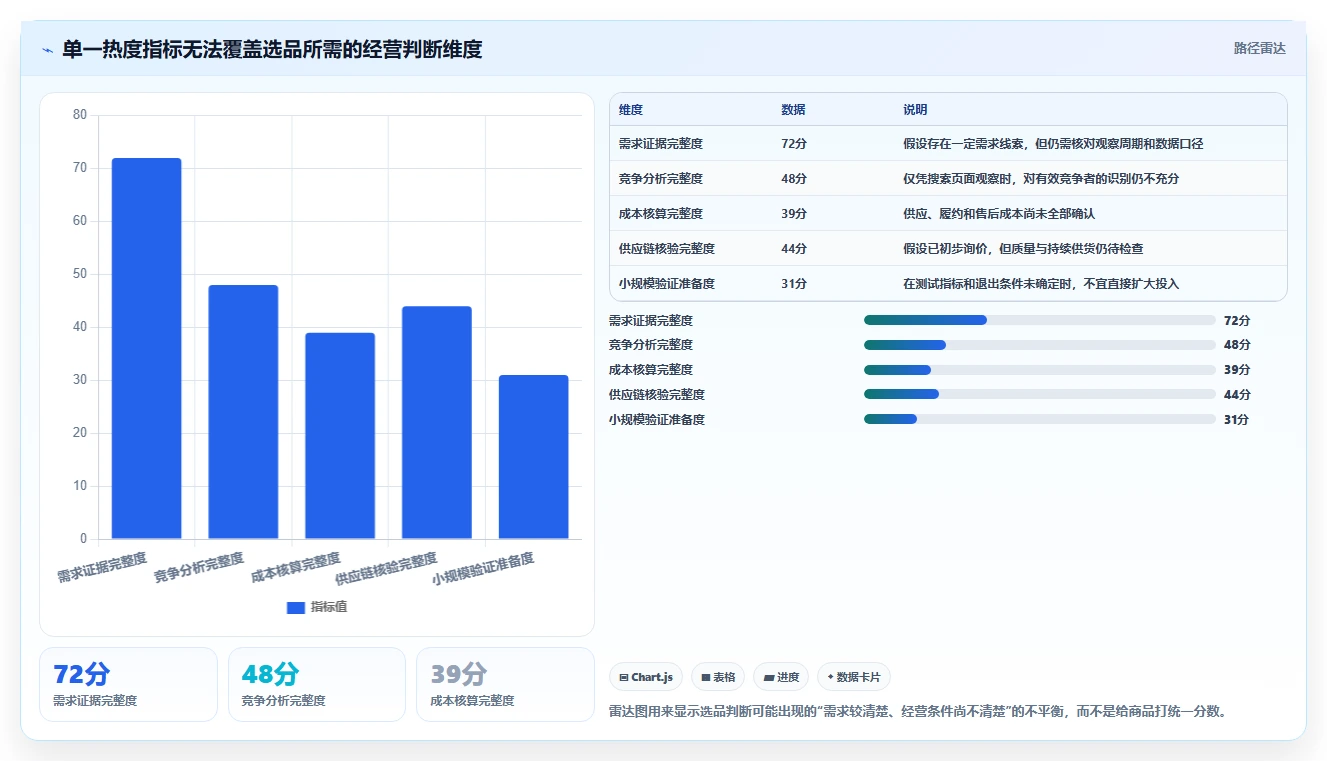
Task: Click the 维度 column header
Action: pyautogui.click(x=631, y=109)
